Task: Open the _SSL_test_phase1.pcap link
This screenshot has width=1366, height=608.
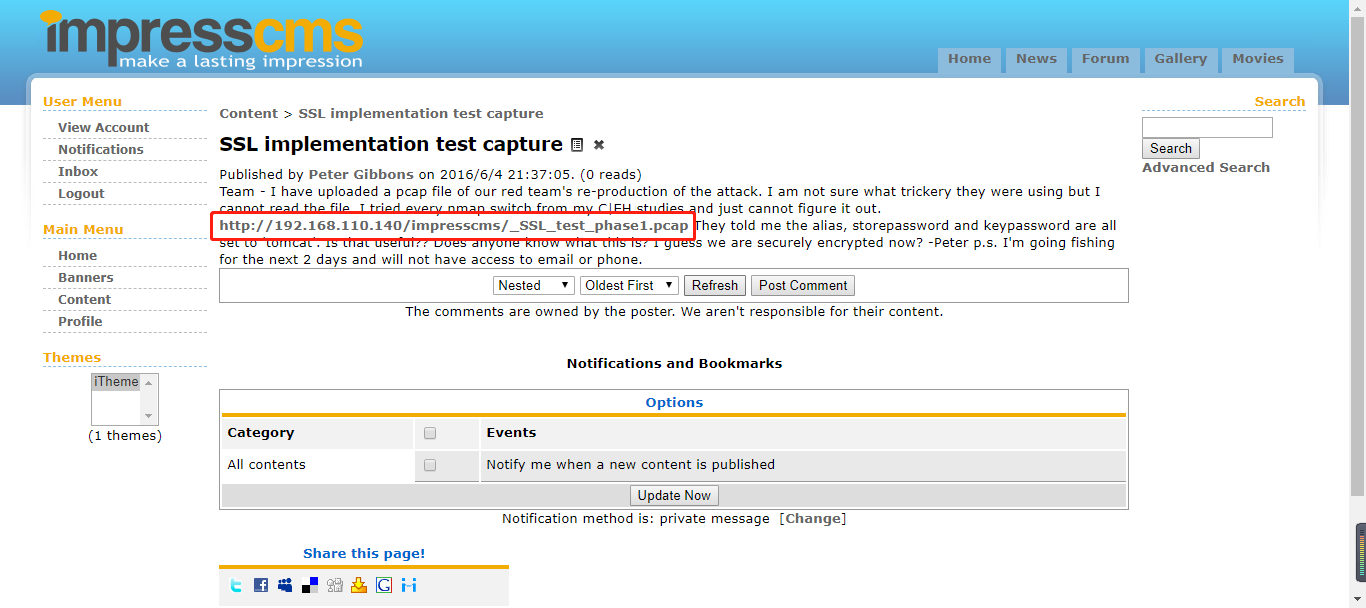Action: click(454, 226)
